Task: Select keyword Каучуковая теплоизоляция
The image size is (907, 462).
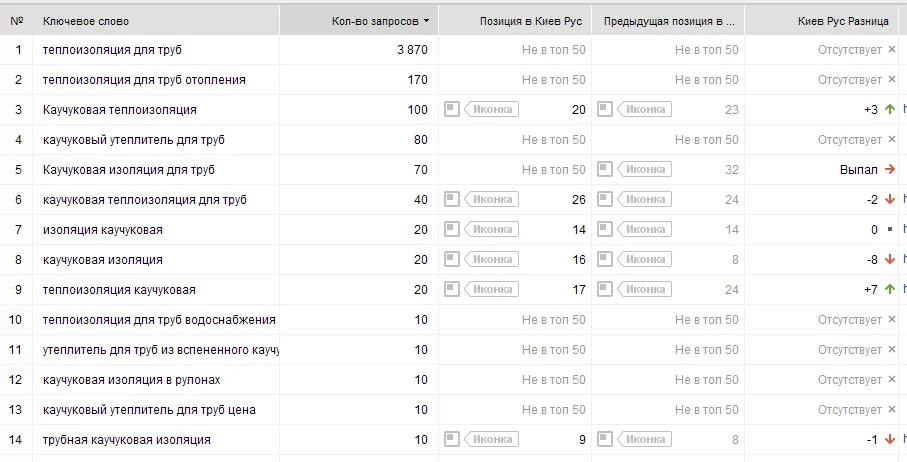Action: 120,110
